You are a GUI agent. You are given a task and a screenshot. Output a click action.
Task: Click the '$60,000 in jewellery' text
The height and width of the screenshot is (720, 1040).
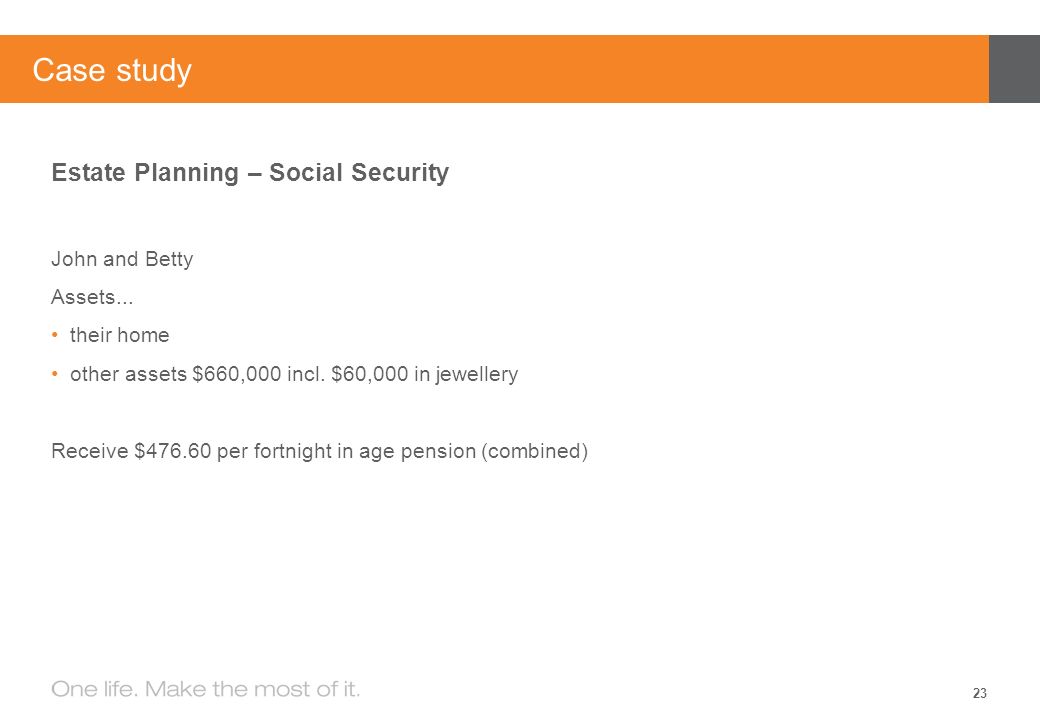(424, 374)
